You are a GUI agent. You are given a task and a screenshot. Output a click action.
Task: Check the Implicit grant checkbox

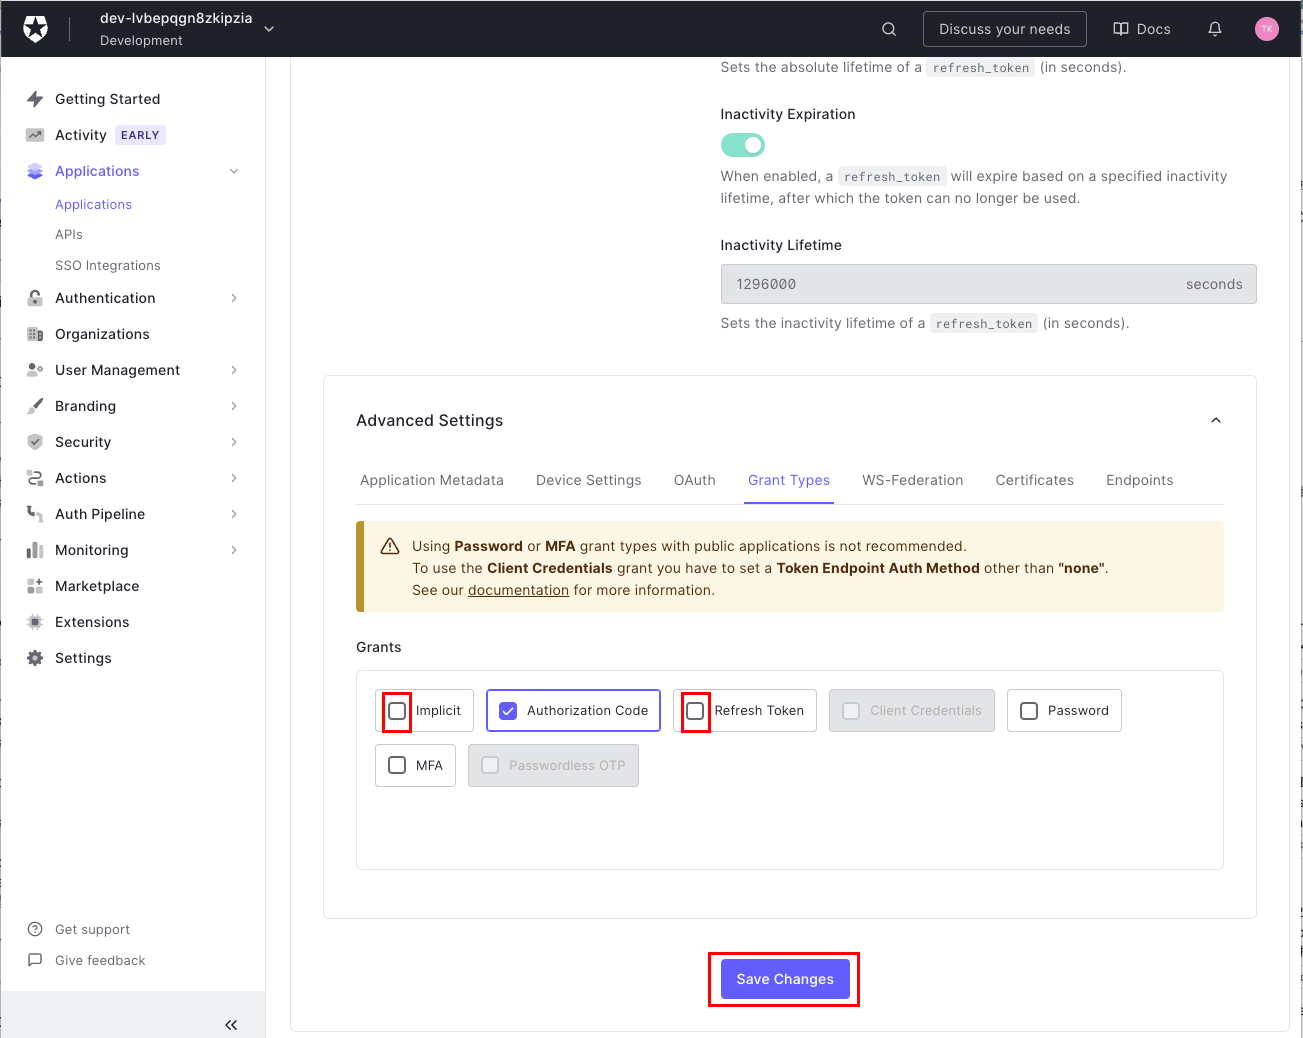pyautogui.click(x=397, y=711)
